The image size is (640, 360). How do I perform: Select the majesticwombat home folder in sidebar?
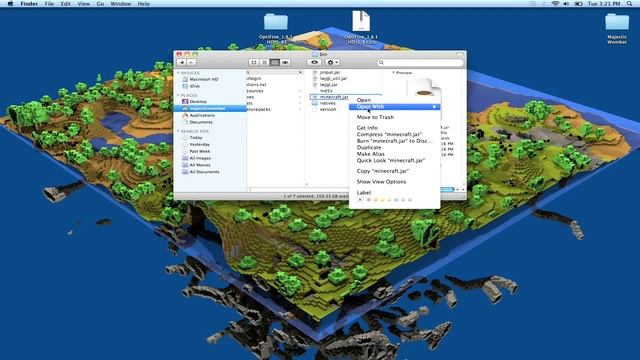pyautogui.click(x=210, y=109)
